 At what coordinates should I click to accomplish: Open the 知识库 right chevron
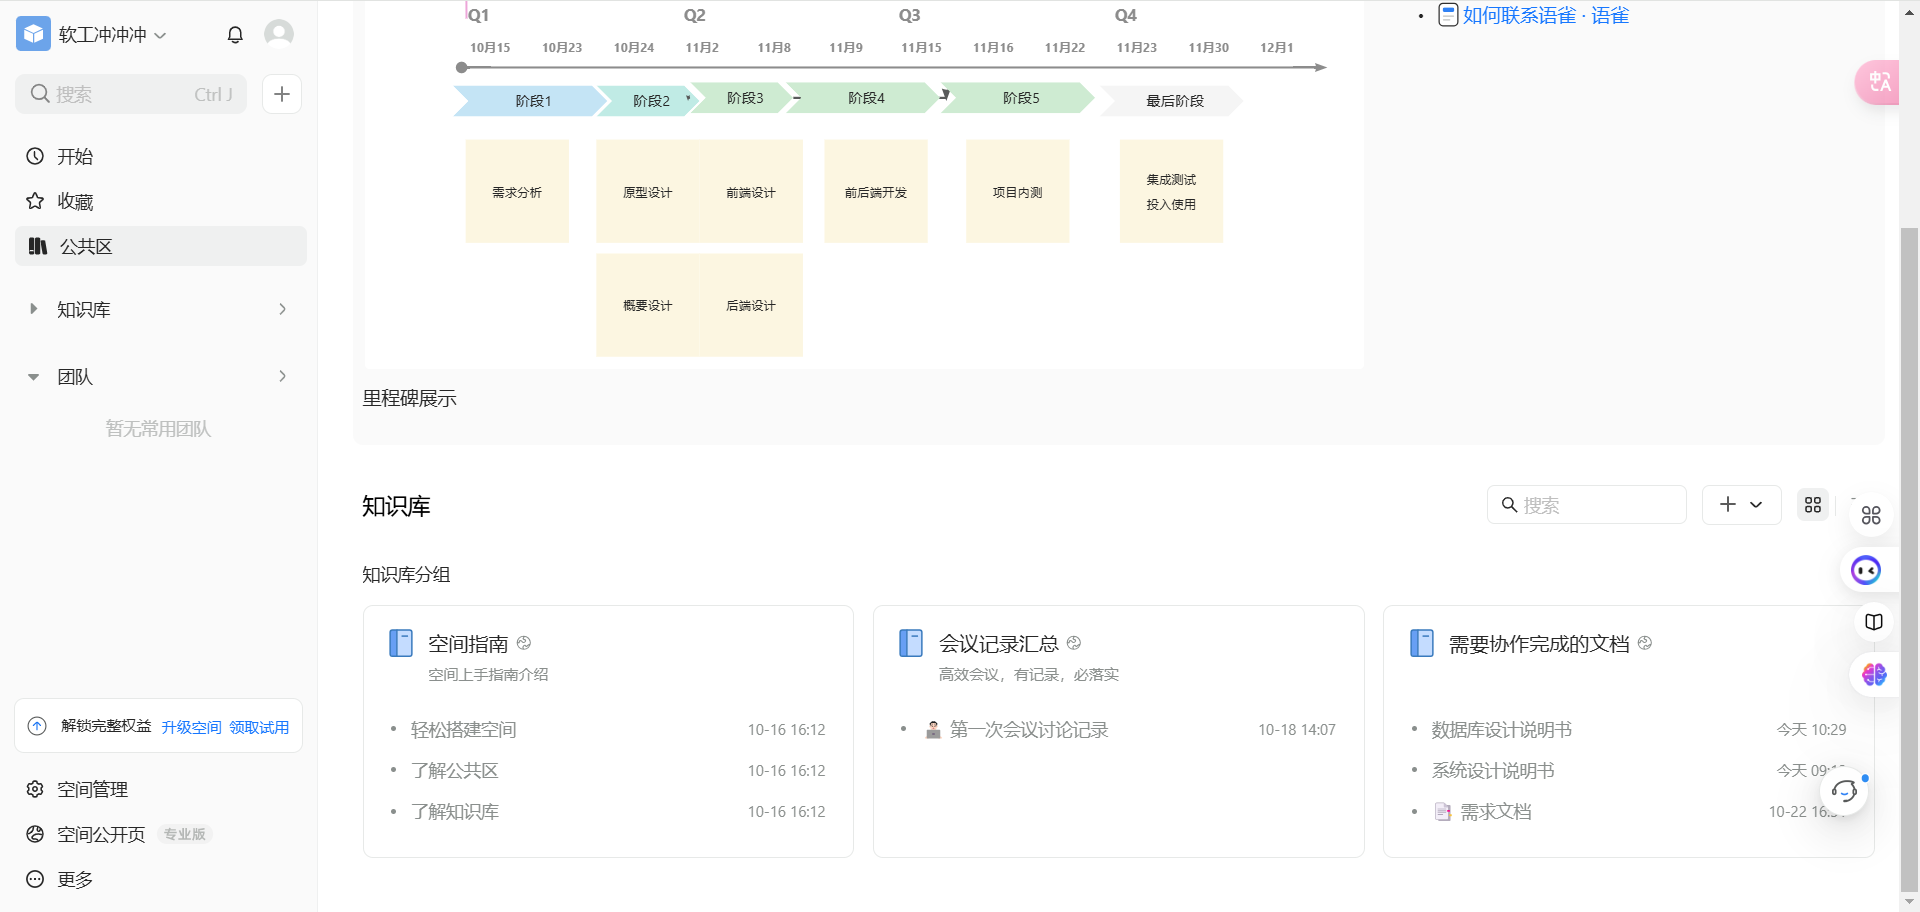pos(283,309)
